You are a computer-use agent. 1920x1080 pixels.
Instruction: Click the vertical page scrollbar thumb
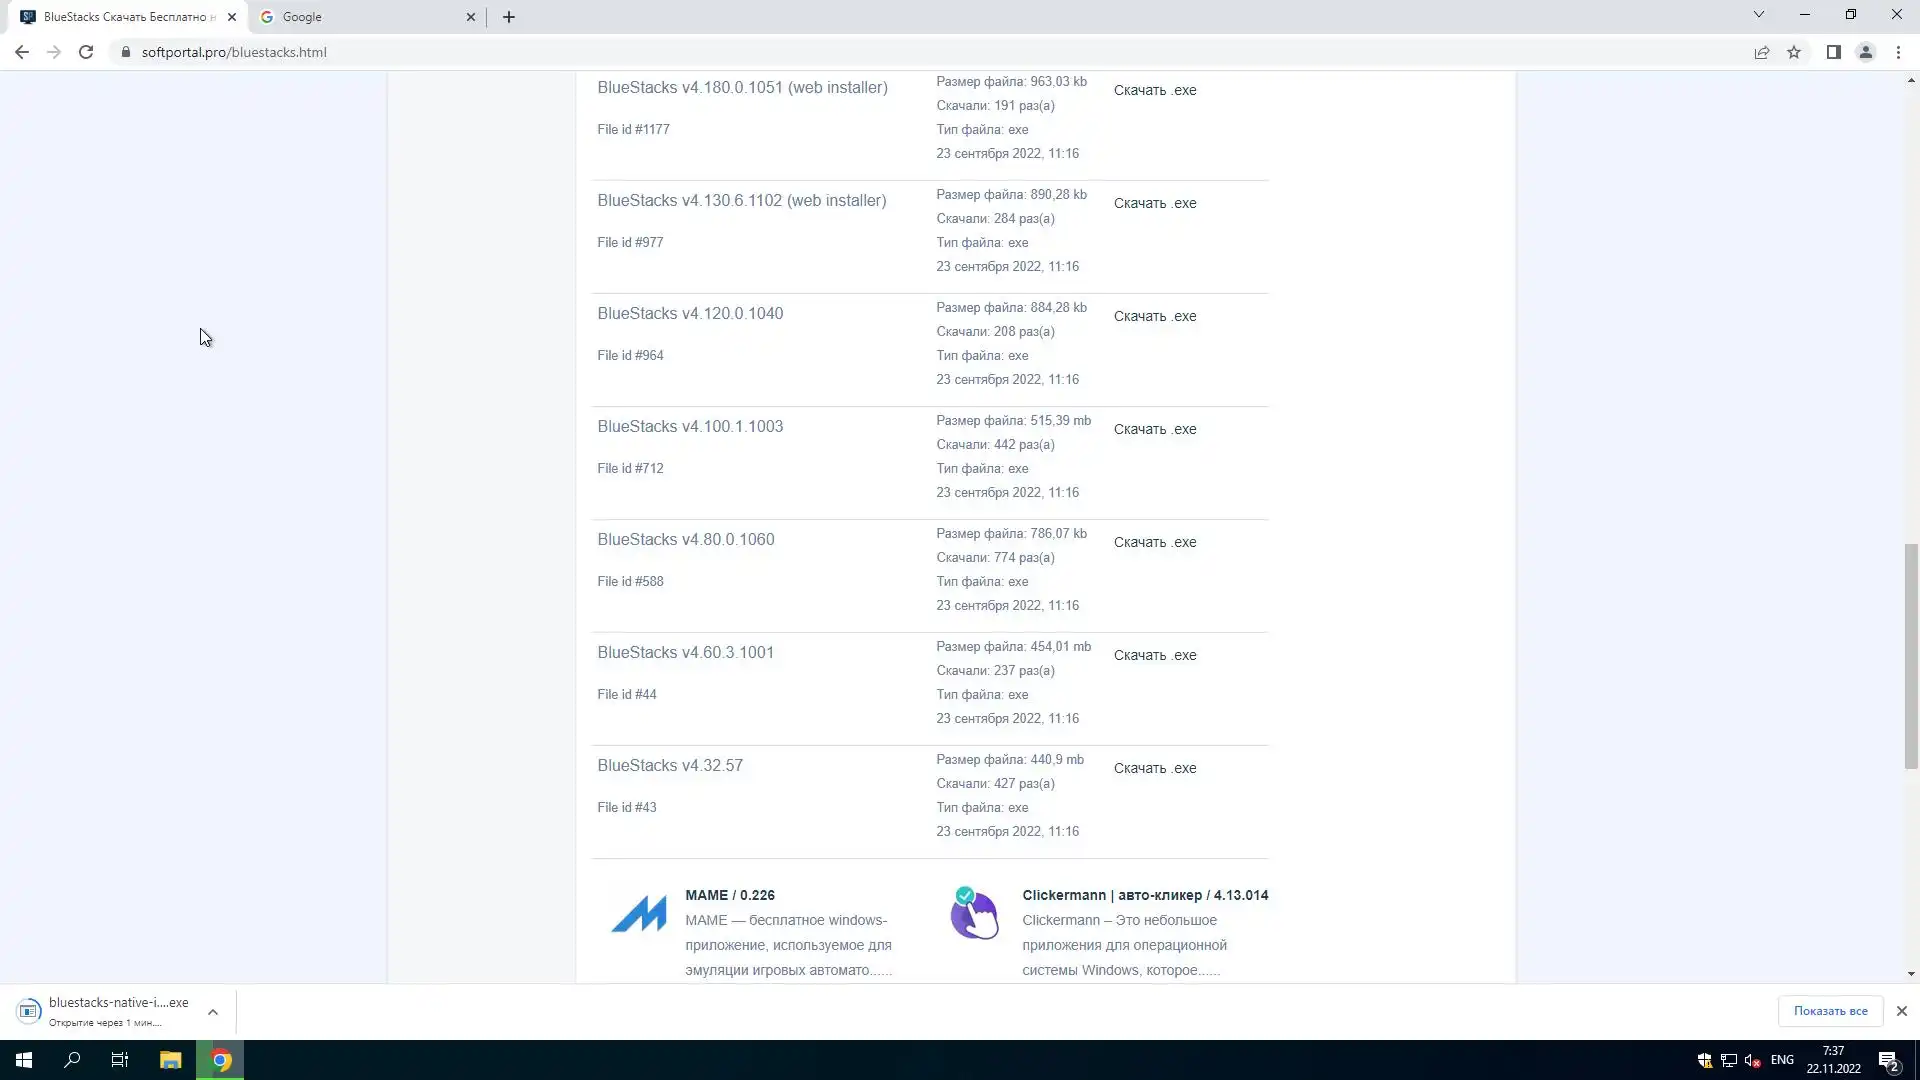(x=1911, y=655)
